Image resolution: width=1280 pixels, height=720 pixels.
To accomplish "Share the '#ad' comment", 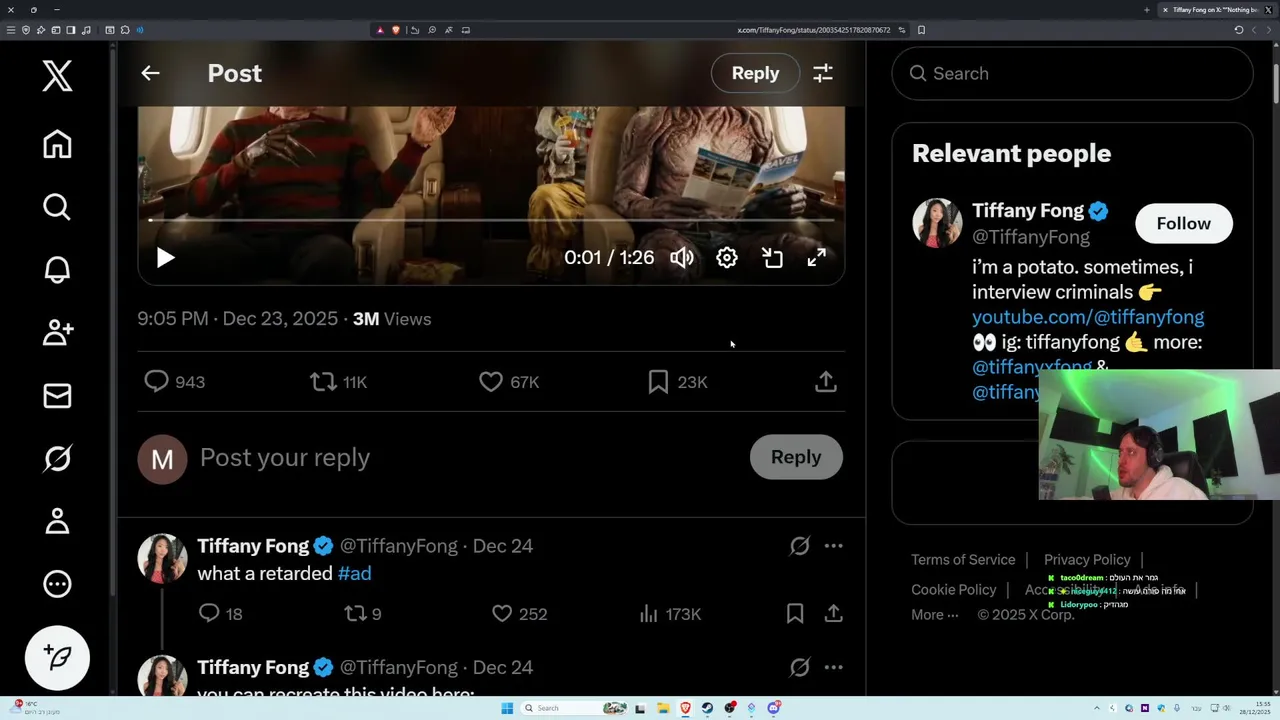I will 833,614.
